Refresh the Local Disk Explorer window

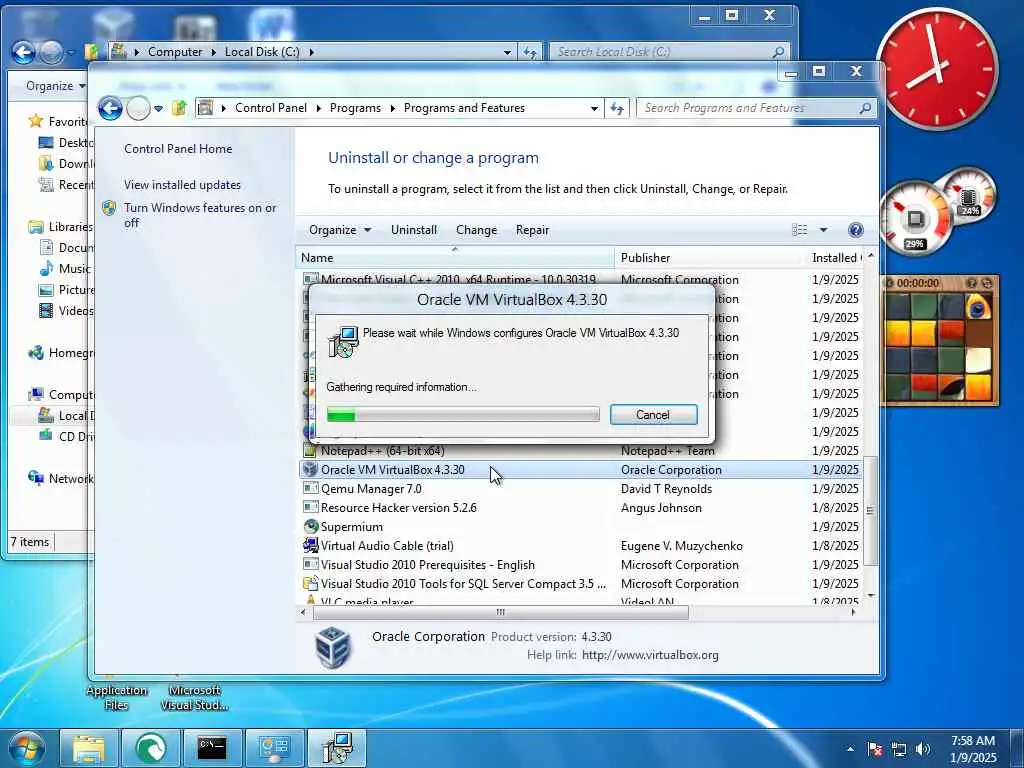529,52
